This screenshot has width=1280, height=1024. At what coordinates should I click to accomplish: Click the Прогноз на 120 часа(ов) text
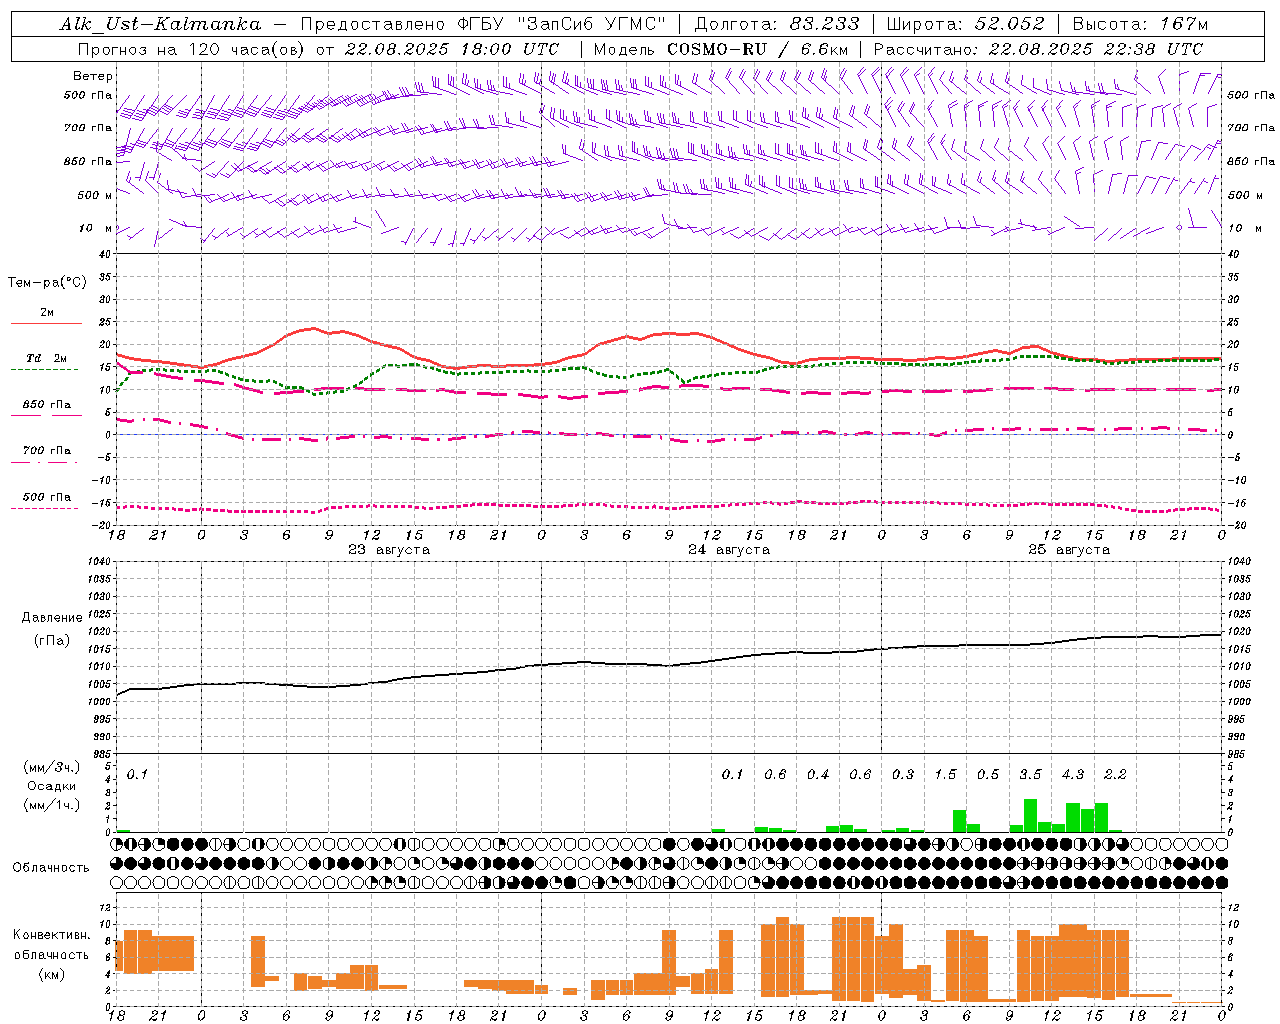(192, 48)
